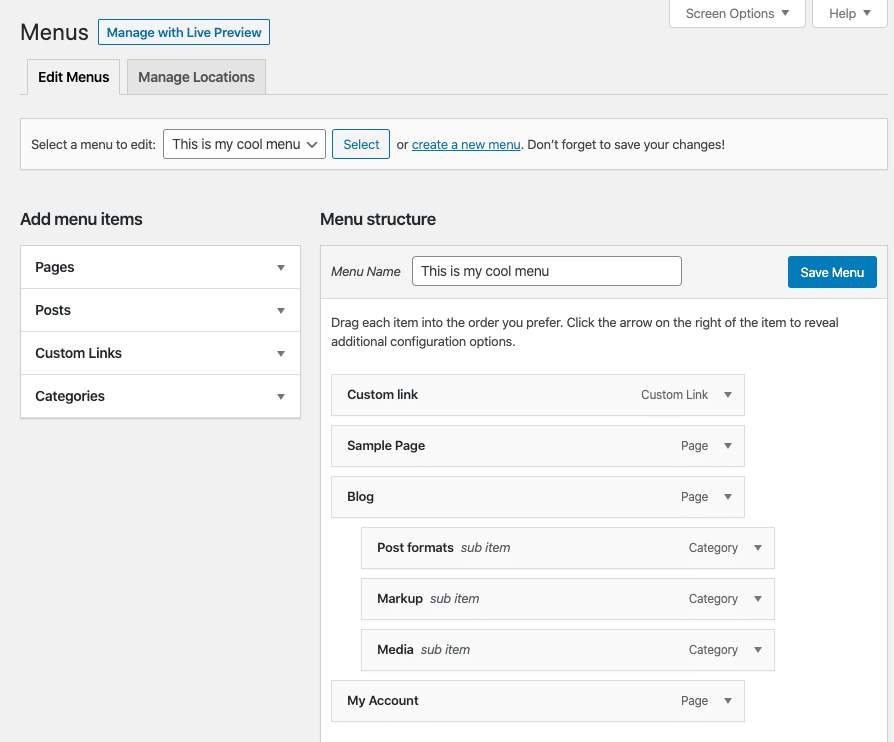Open the Help dropdown

tap(849, 13)
